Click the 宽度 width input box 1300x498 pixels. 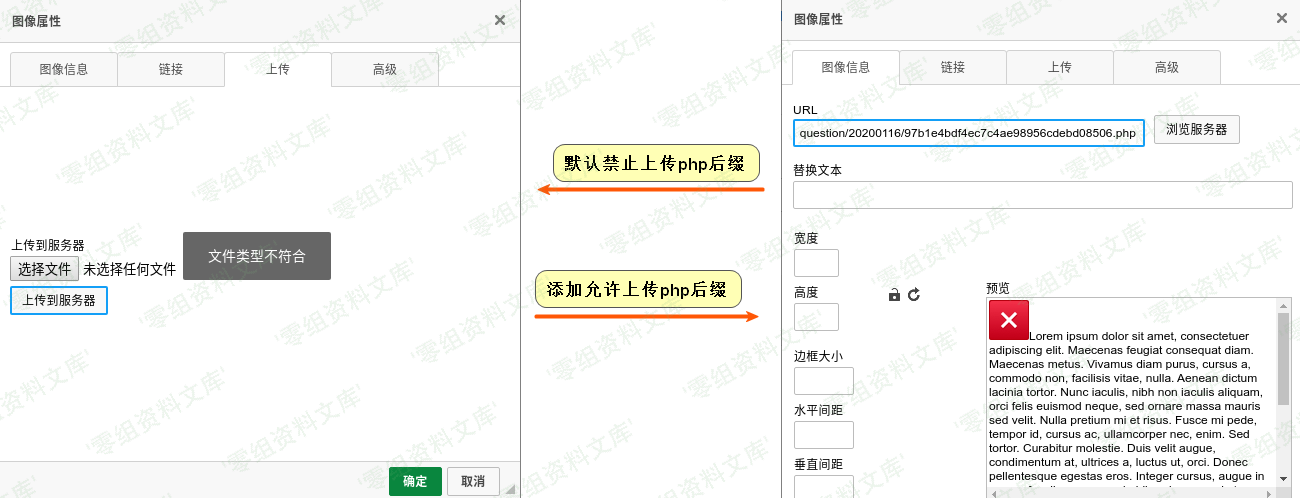816,263
